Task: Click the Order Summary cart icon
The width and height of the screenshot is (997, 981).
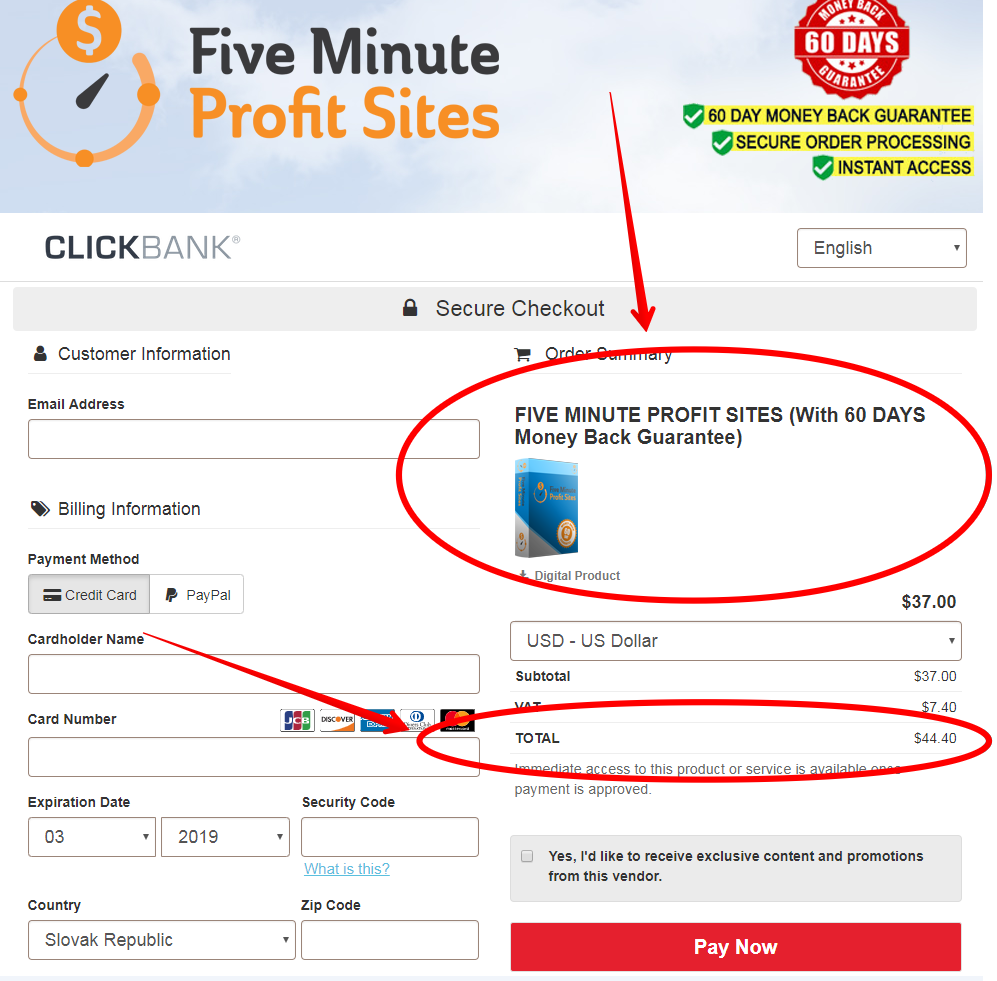Action: pos(523,354)
